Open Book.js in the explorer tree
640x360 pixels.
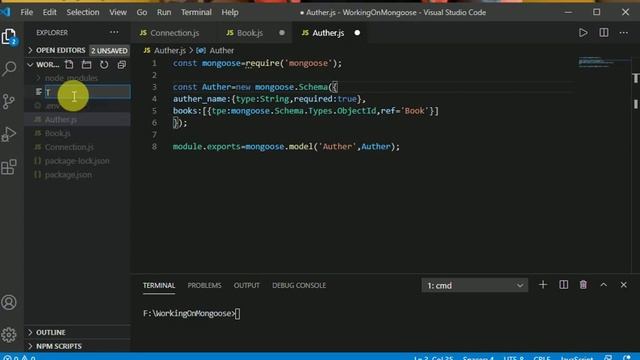78,133
